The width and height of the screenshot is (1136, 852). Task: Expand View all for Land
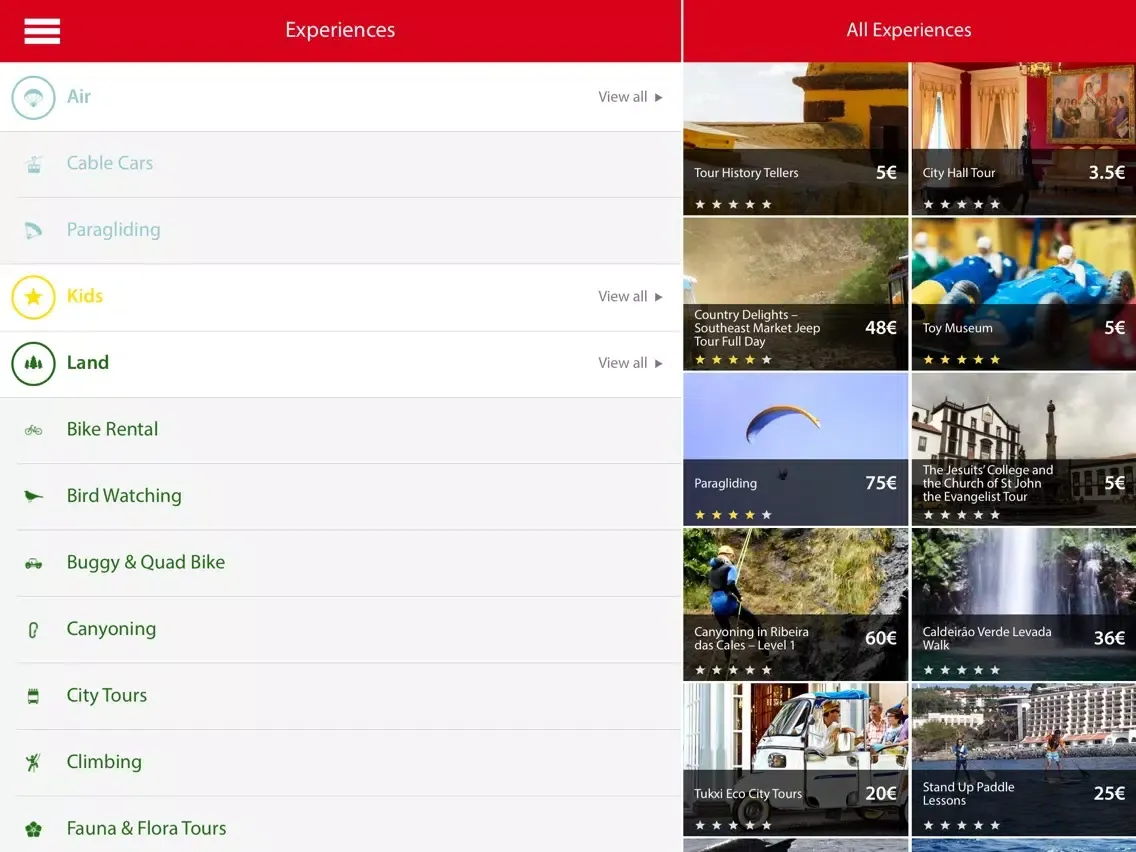pyautogui.click(x=630, y=363)
